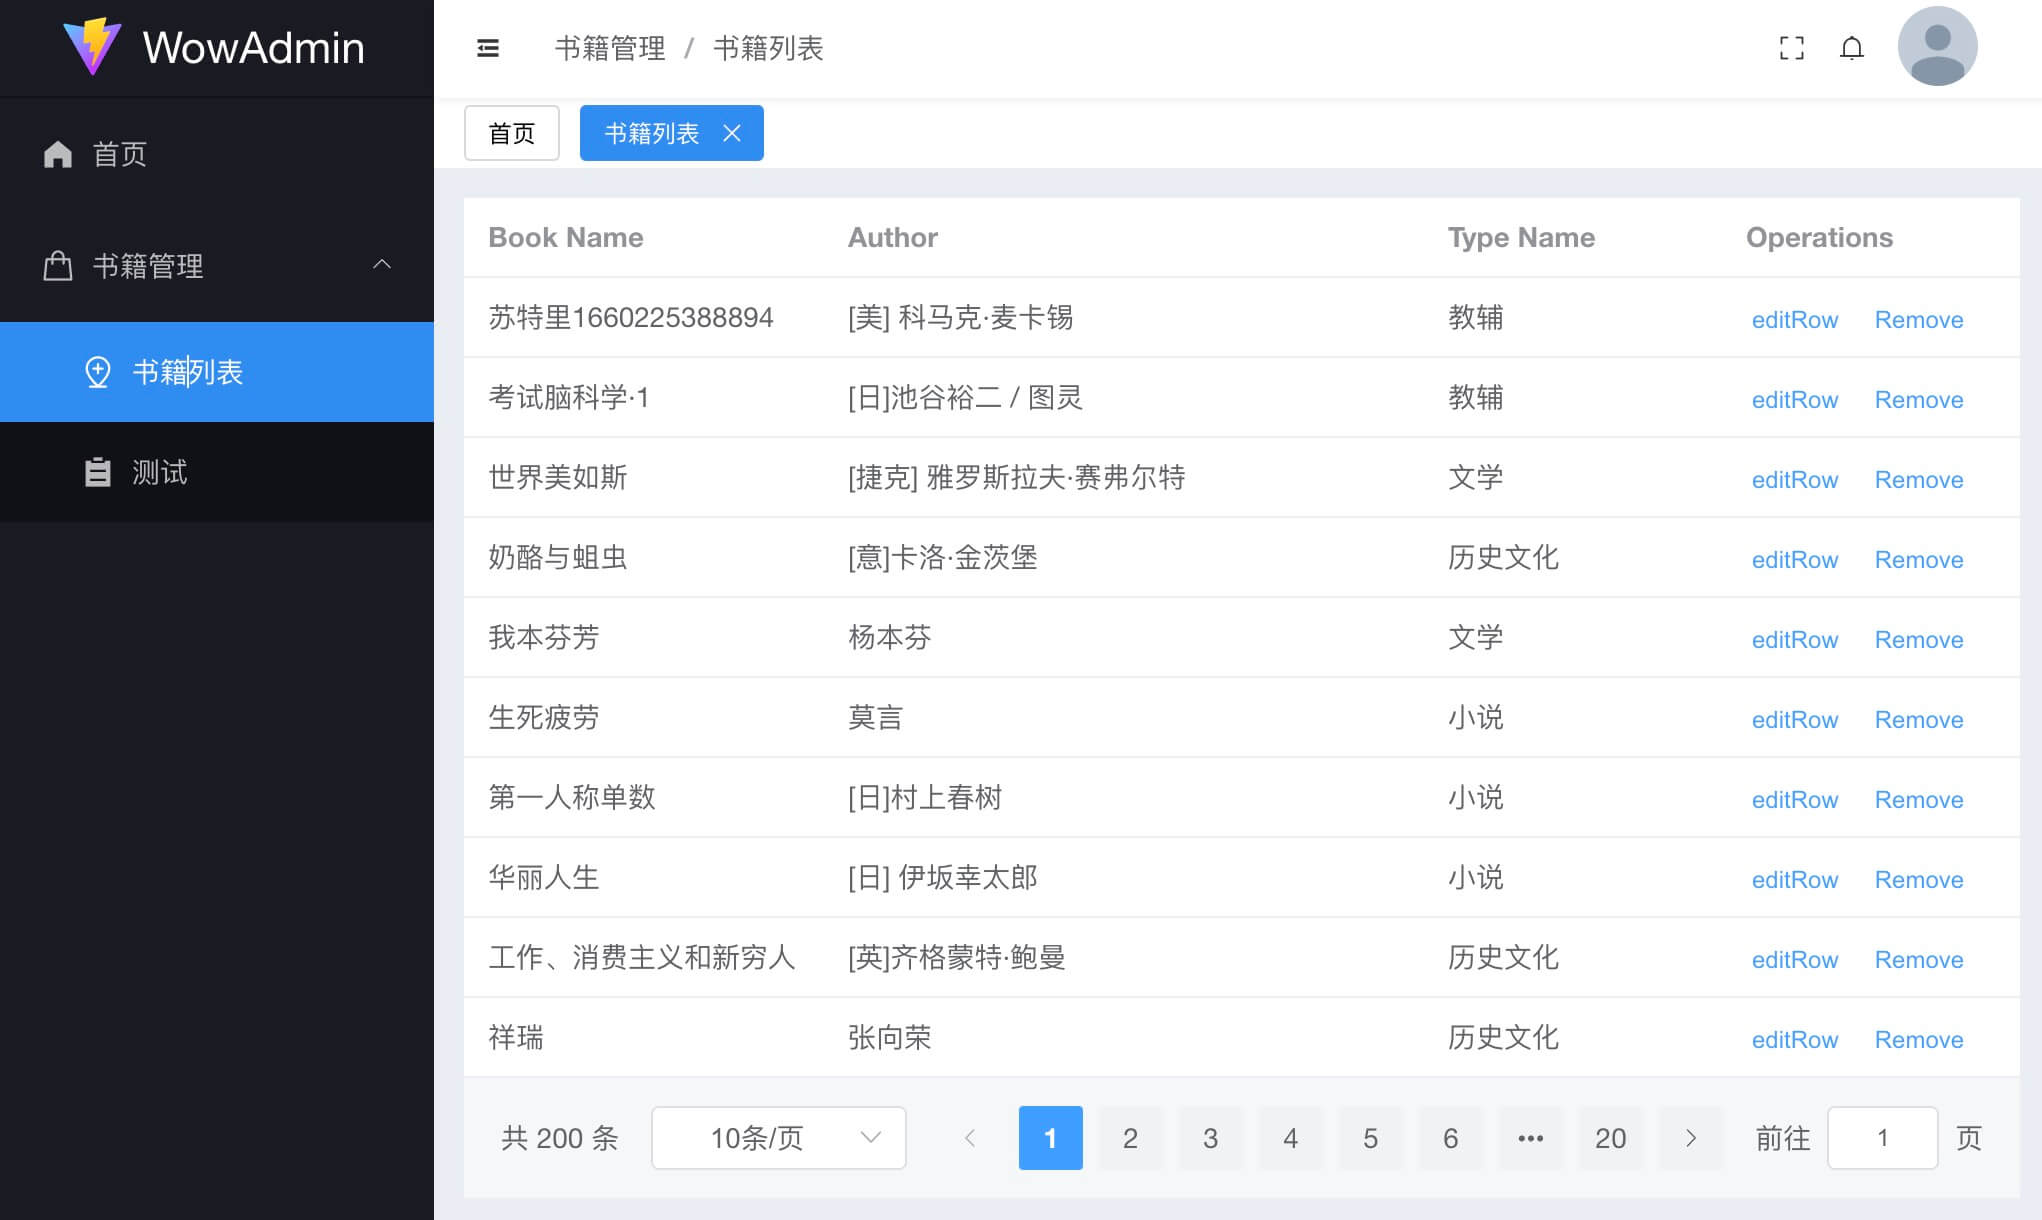Screen dimensions: 2042x1220
Task: Click editRow for 生死疲劳
Action: [1794, 720]
